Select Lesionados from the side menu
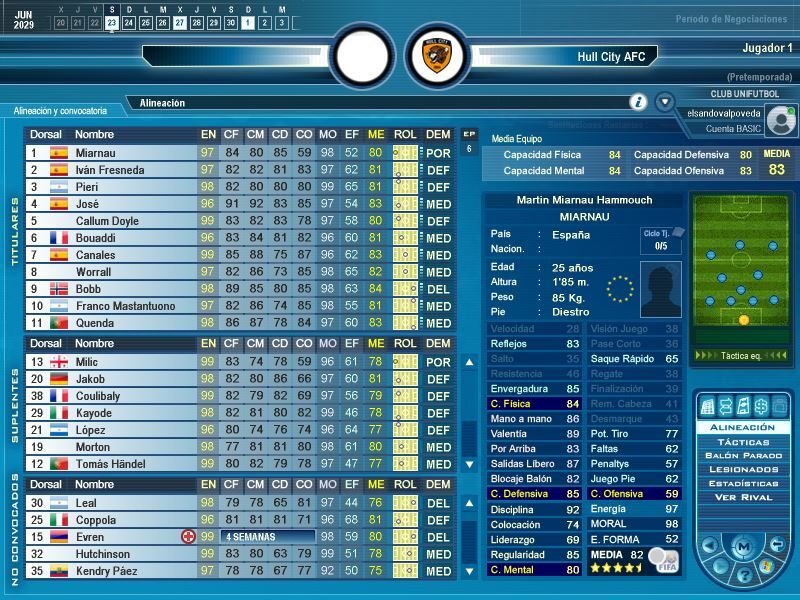800x600 pixels. (x=743, y=469)
